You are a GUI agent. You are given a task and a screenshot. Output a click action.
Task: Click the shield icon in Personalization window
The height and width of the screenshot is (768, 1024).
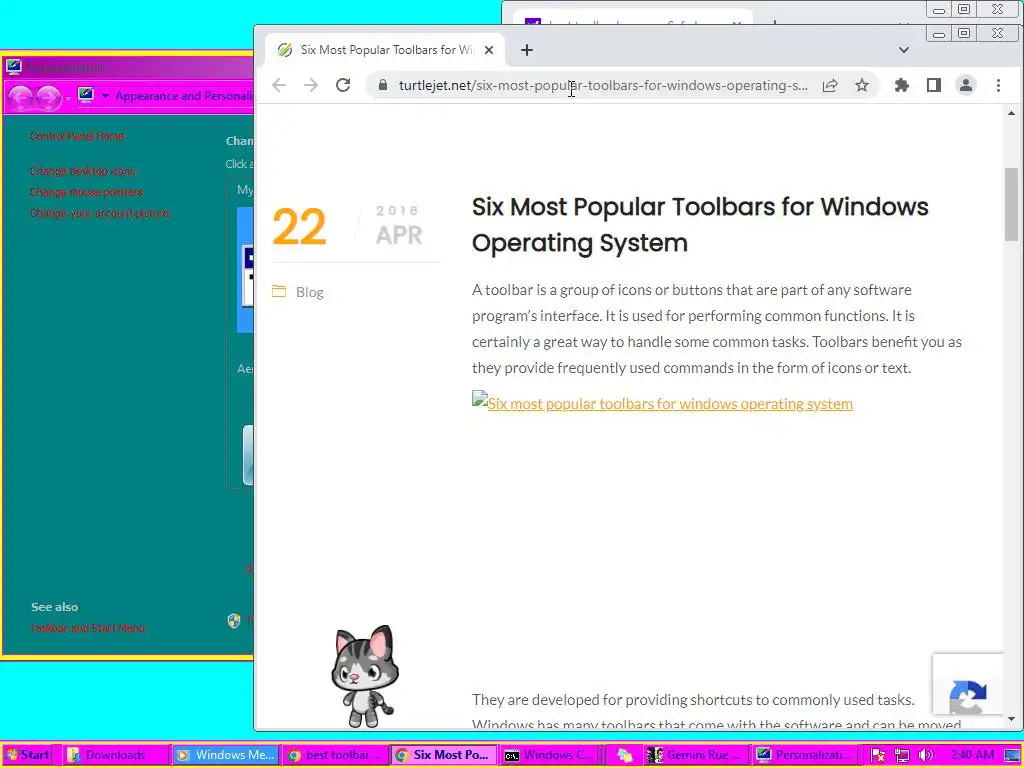234,620
